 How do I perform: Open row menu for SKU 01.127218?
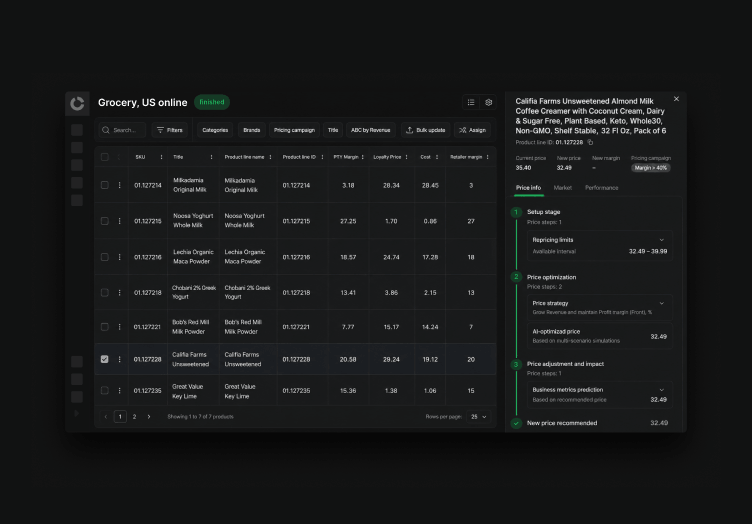(119, 292)
